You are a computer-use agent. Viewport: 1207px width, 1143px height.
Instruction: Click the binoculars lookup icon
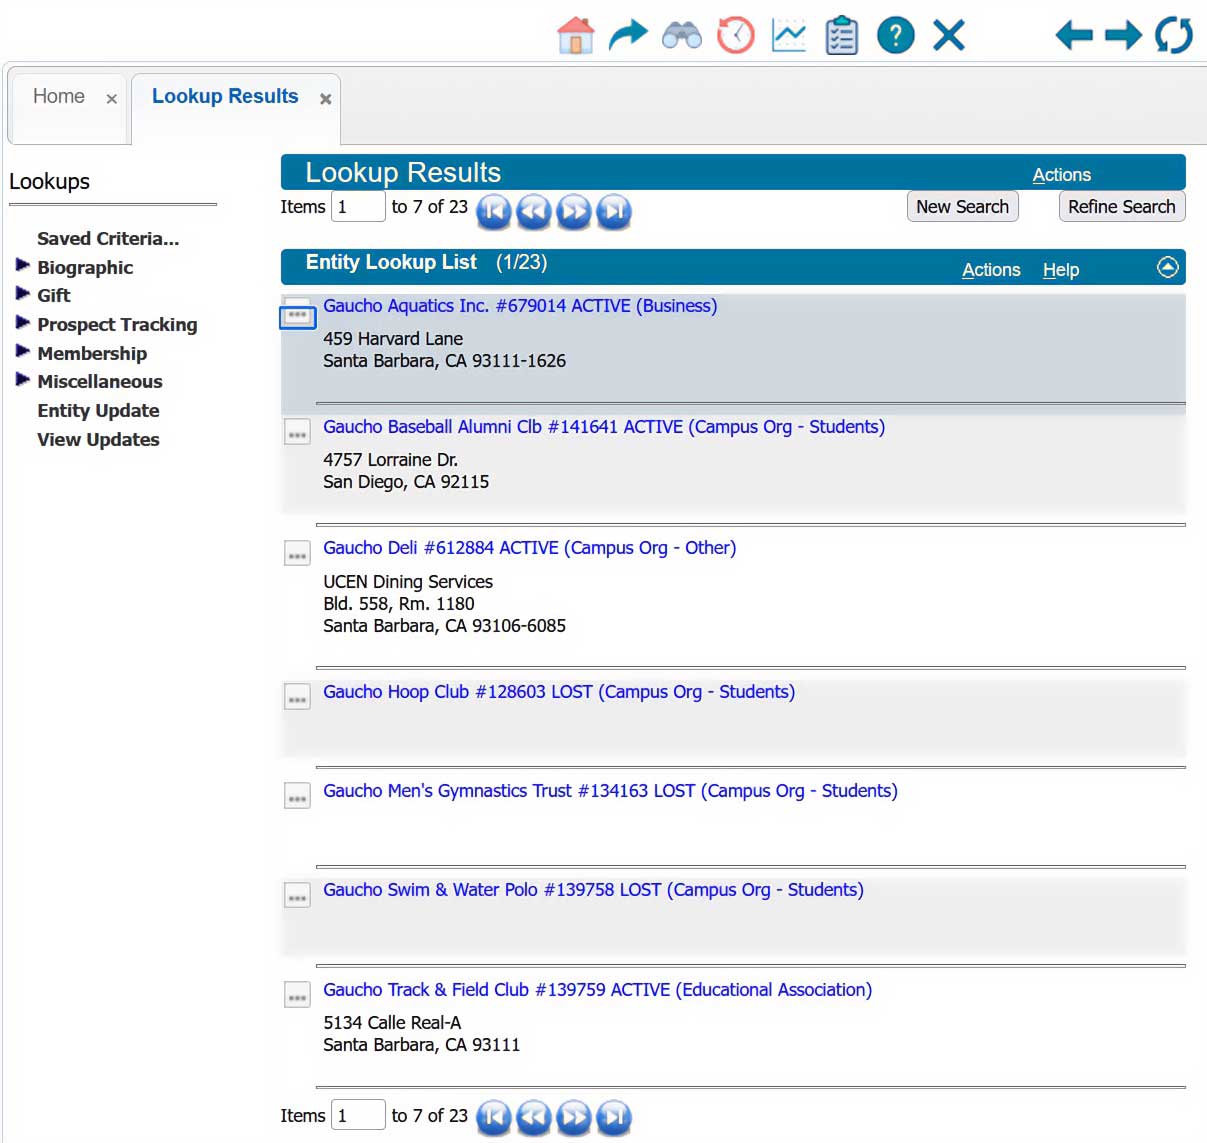(682, 36)
